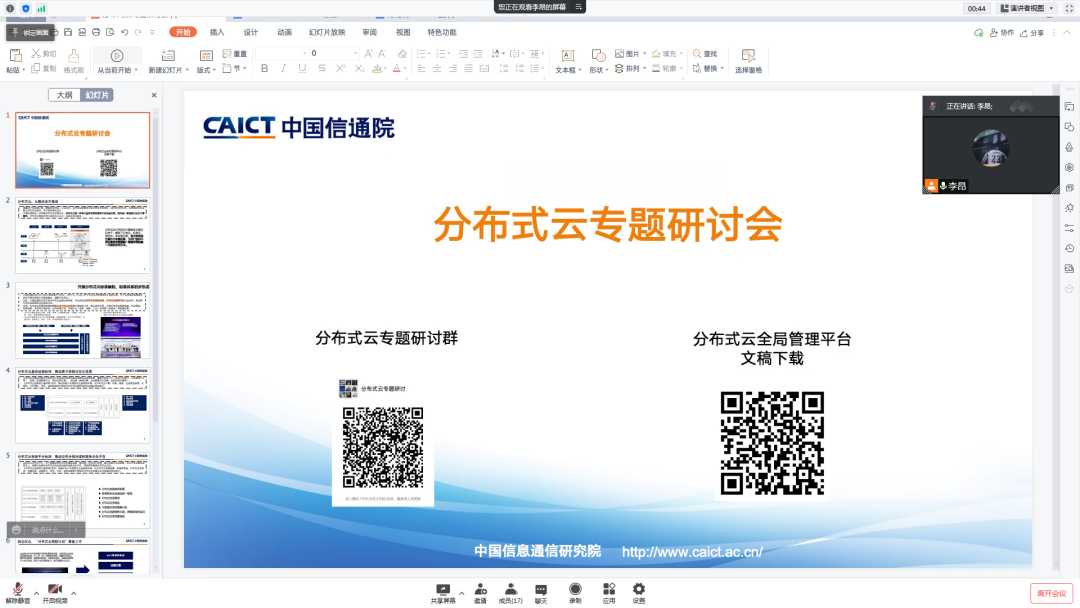This screenshot has height=608, width=1080.
Task: Click the Save icon in quick access bar
Action: point(68,32)
